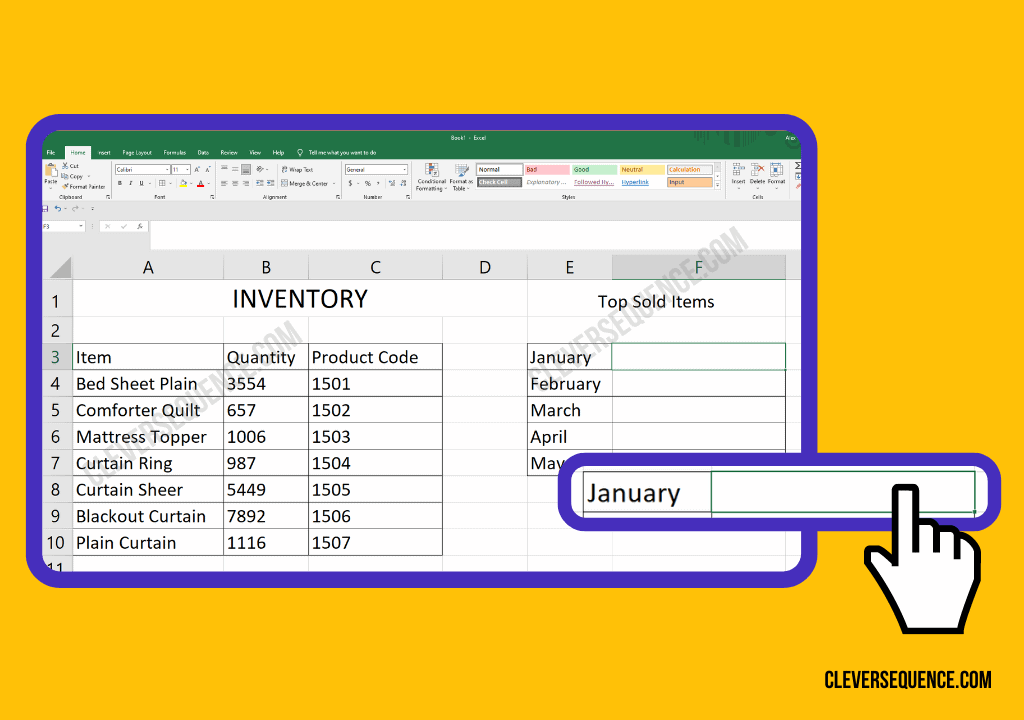Toggle italic formatting

coord(130,183)
